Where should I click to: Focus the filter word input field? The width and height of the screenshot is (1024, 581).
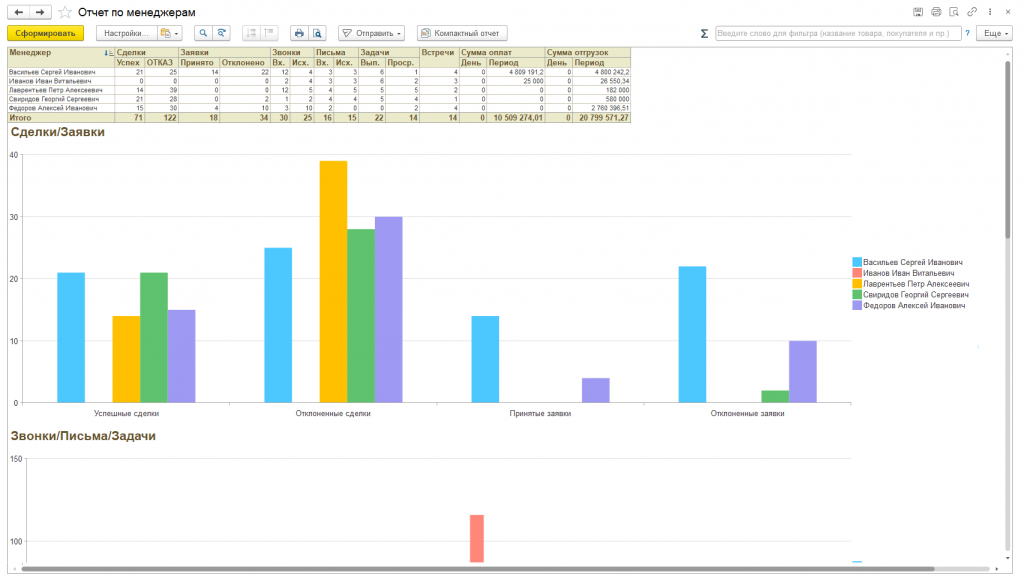click(838, 33)
